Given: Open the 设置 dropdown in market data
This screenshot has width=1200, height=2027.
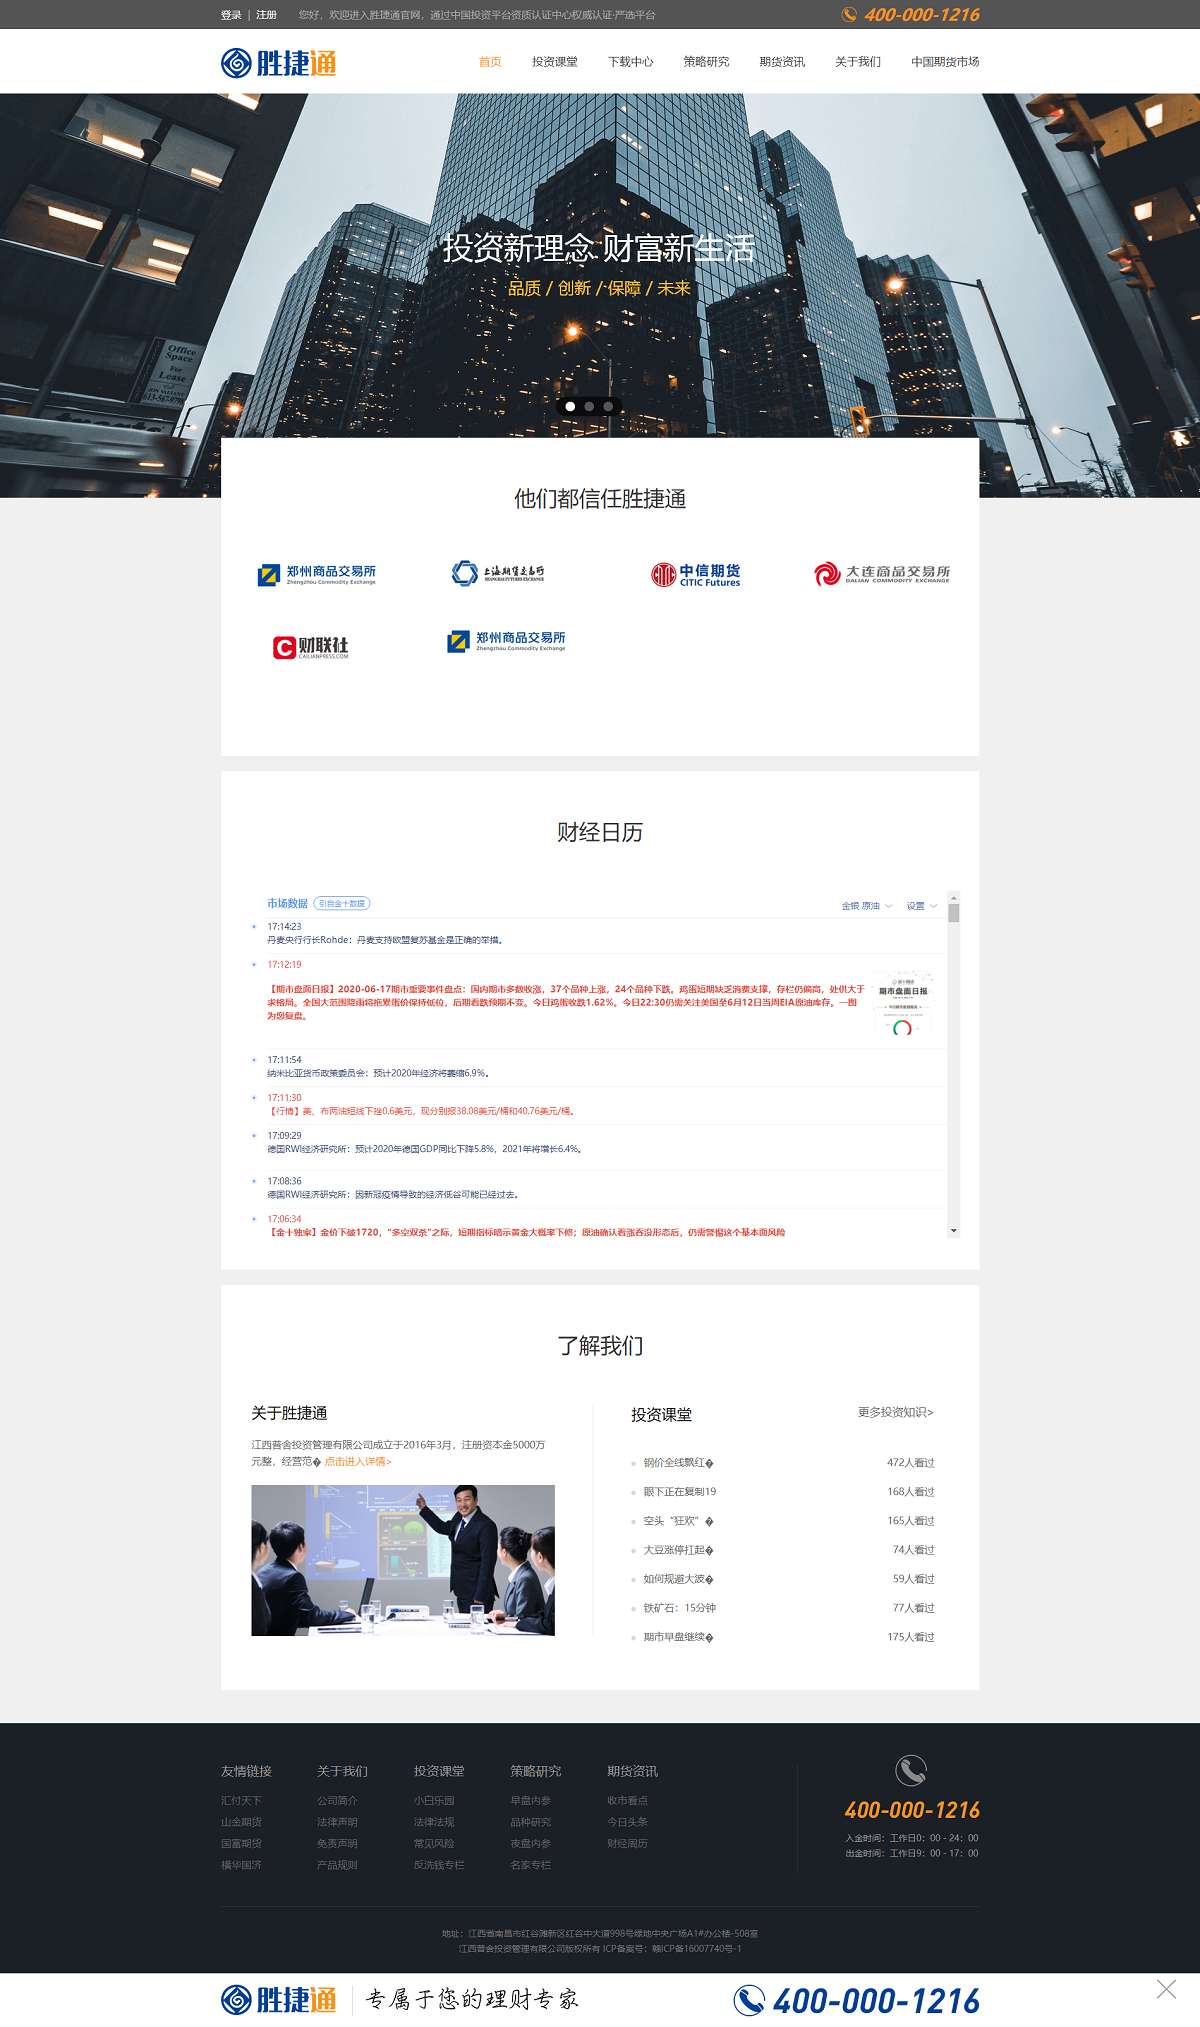Looking at the screenshot, I should point(921,906).
